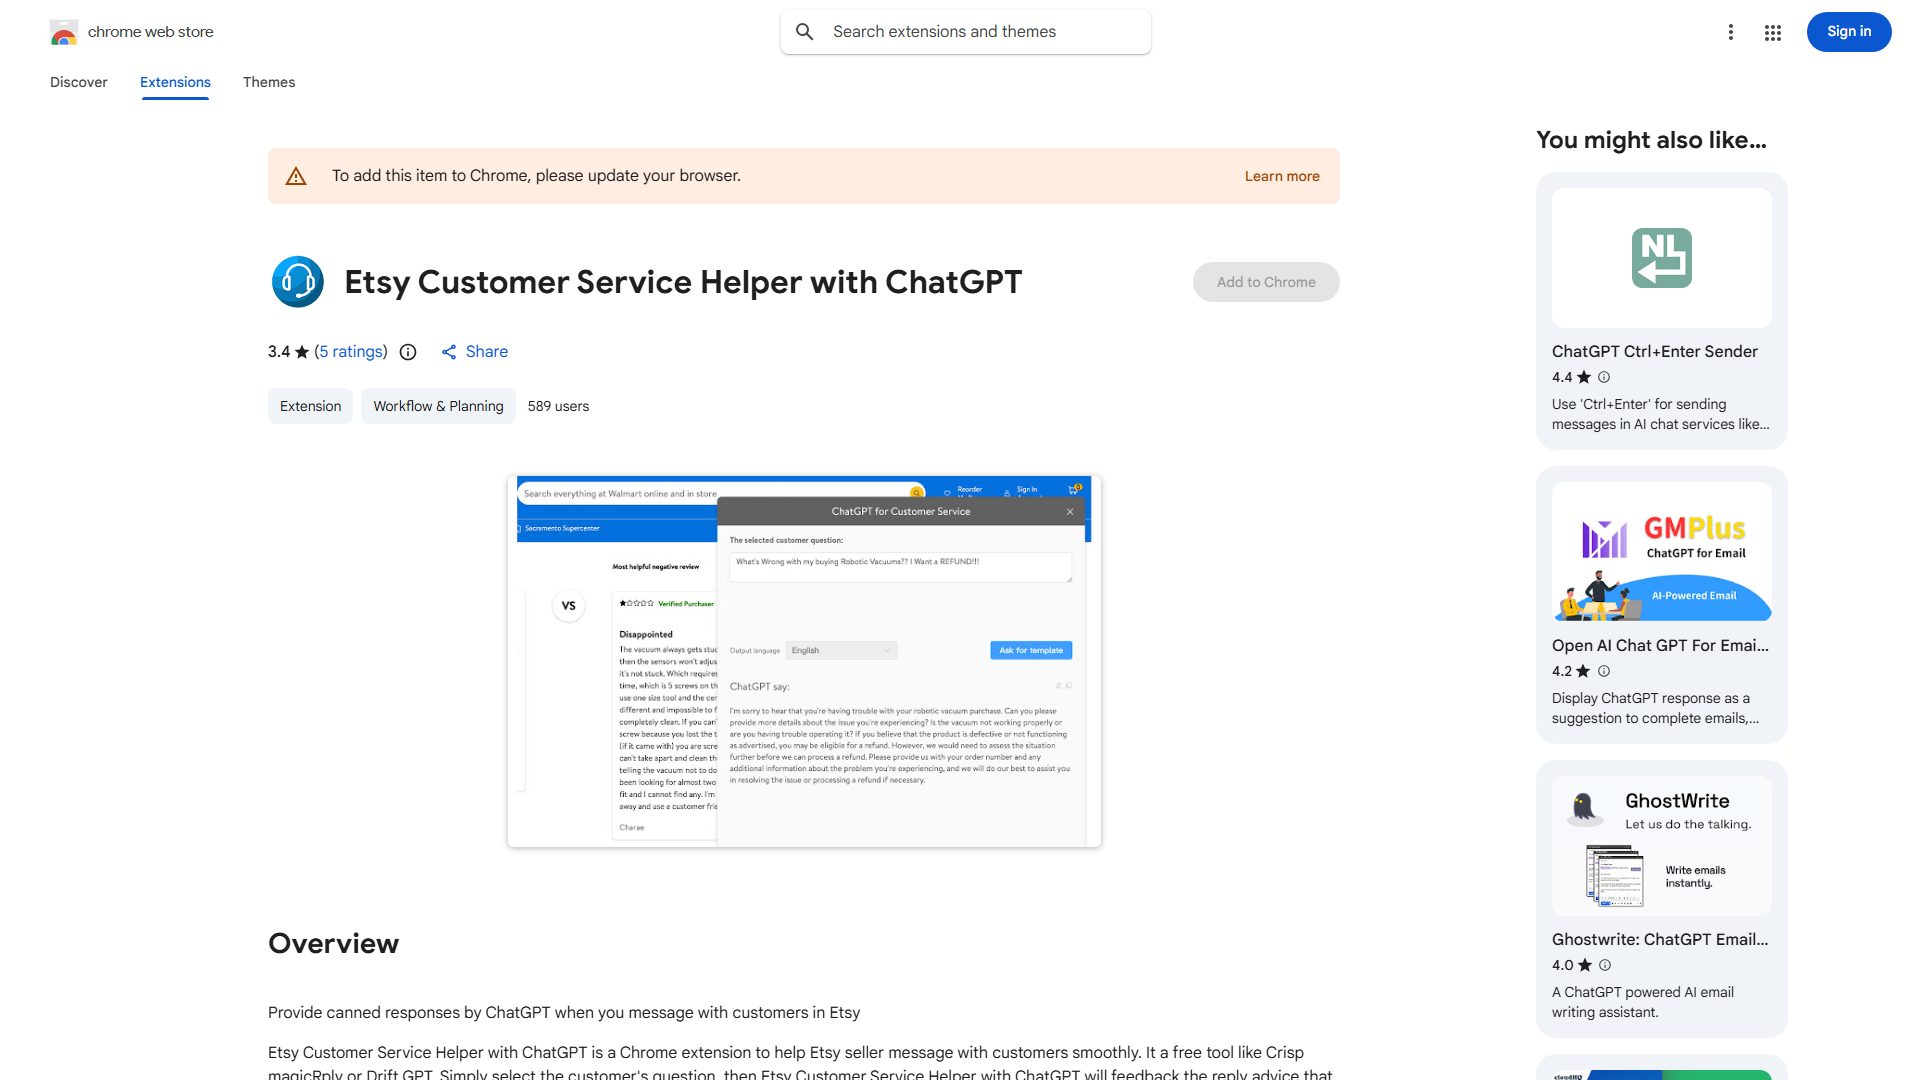Click the Sign in button
The height and width of the screenshot is (1080, 1920).
[x=1848, y=31]
